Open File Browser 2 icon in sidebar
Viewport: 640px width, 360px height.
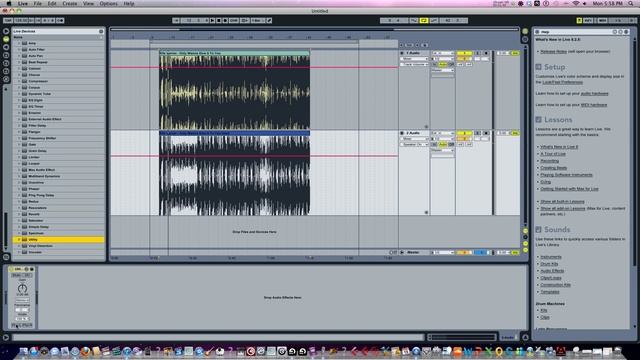[6, 63]
